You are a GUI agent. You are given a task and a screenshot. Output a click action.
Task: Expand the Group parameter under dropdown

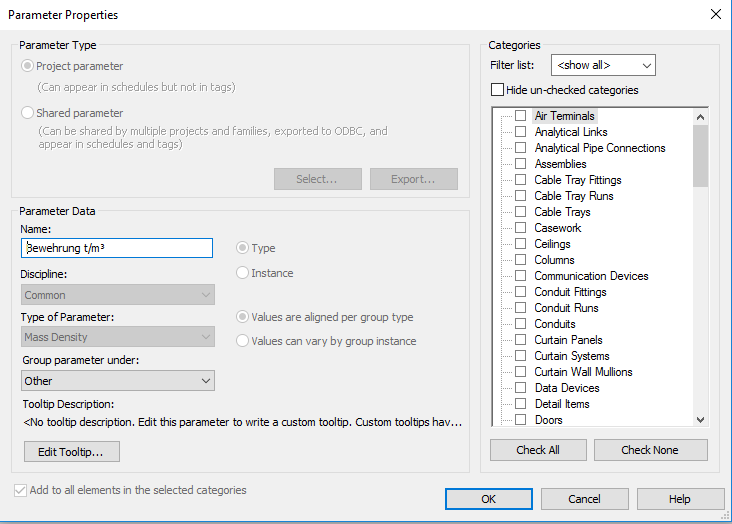[x=118, y=381]
